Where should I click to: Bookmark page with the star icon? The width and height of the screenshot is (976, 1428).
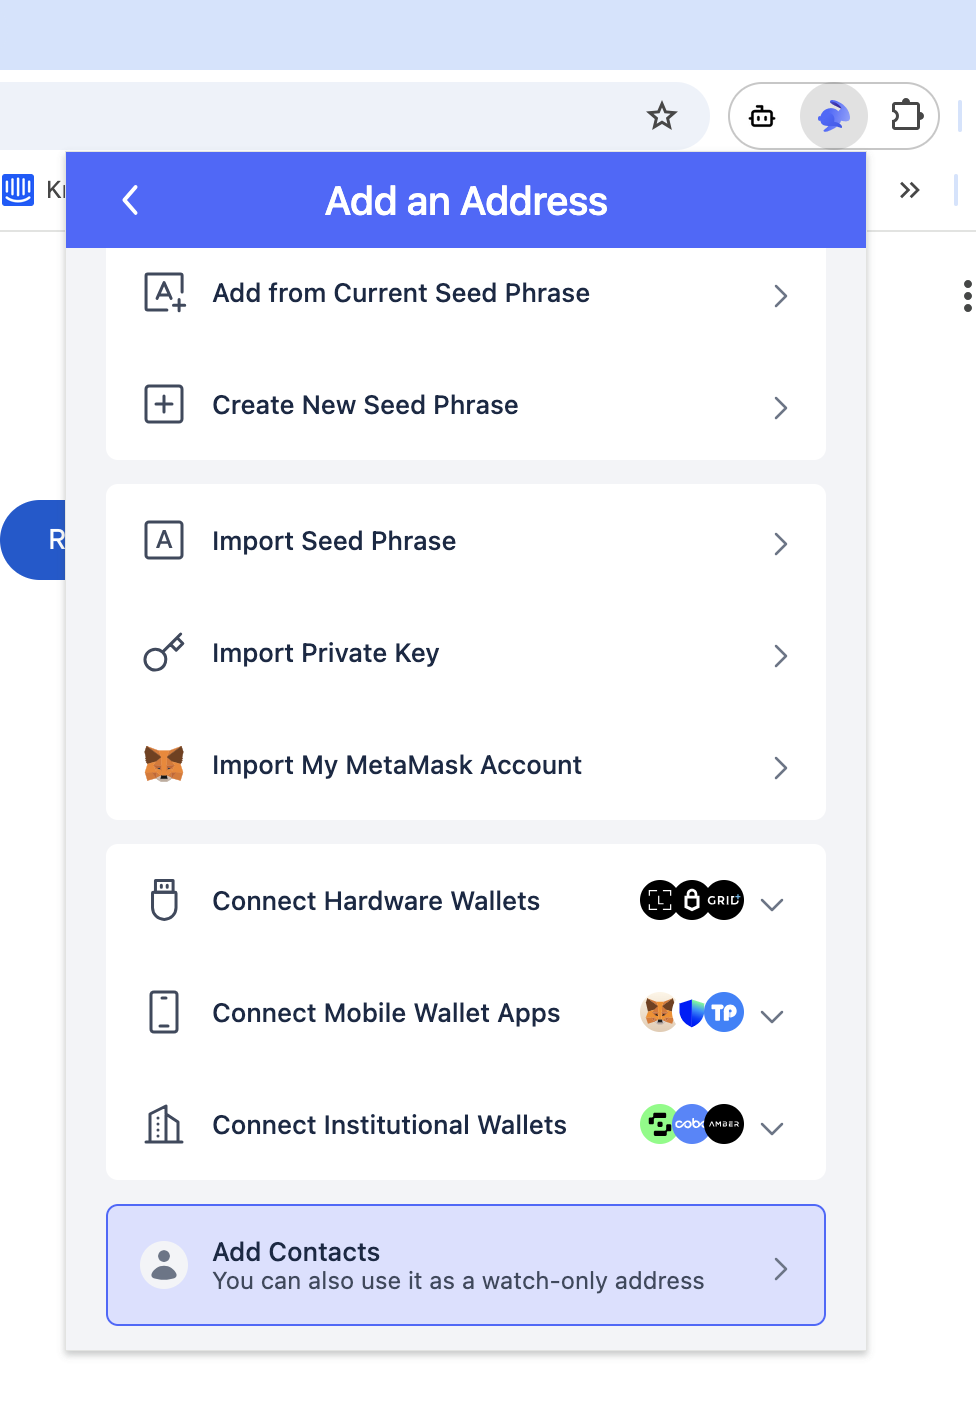(x=662, y=116)
